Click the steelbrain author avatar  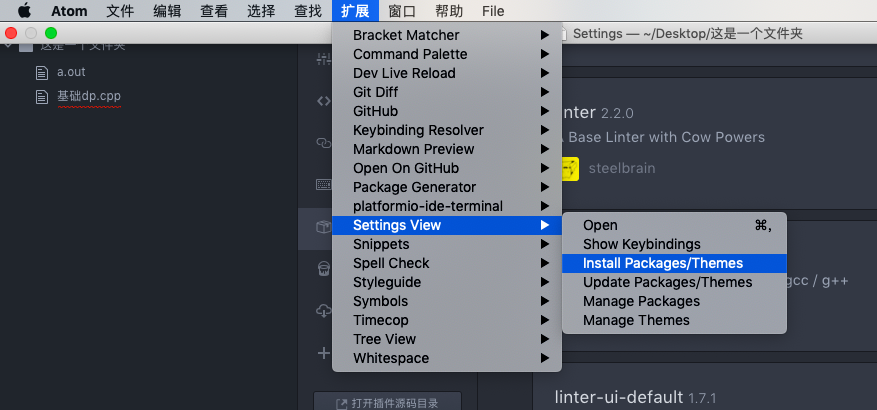pyautogui.click(x=567, y=168)
